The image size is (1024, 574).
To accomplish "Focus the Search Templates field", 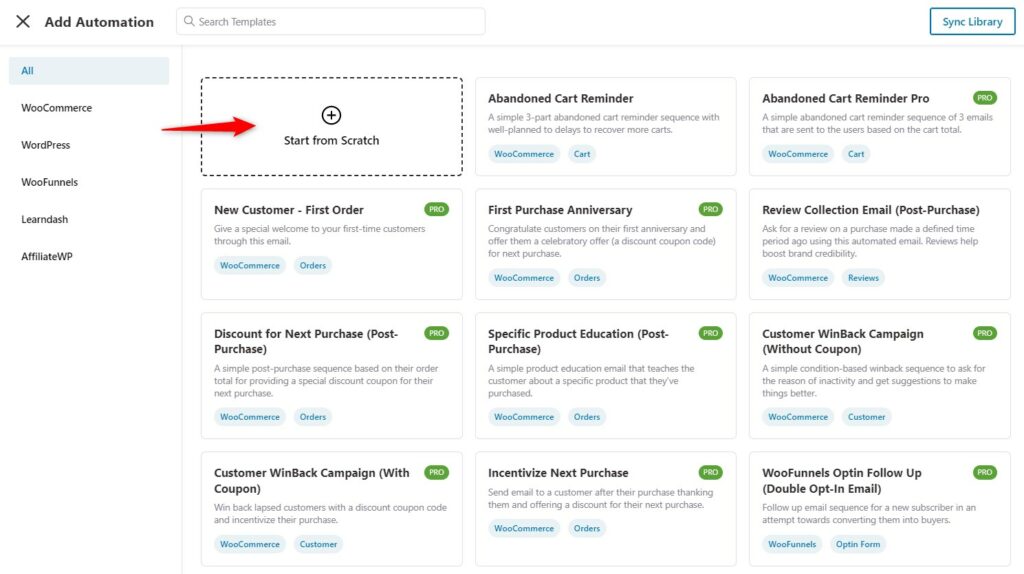I will point(330,22).
